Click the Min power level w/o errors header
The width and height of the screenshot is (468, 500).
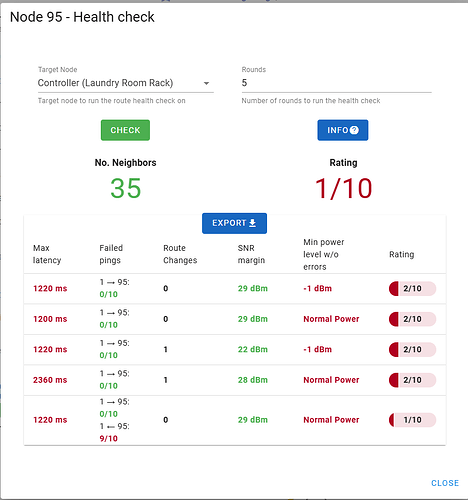click(324, 254)
